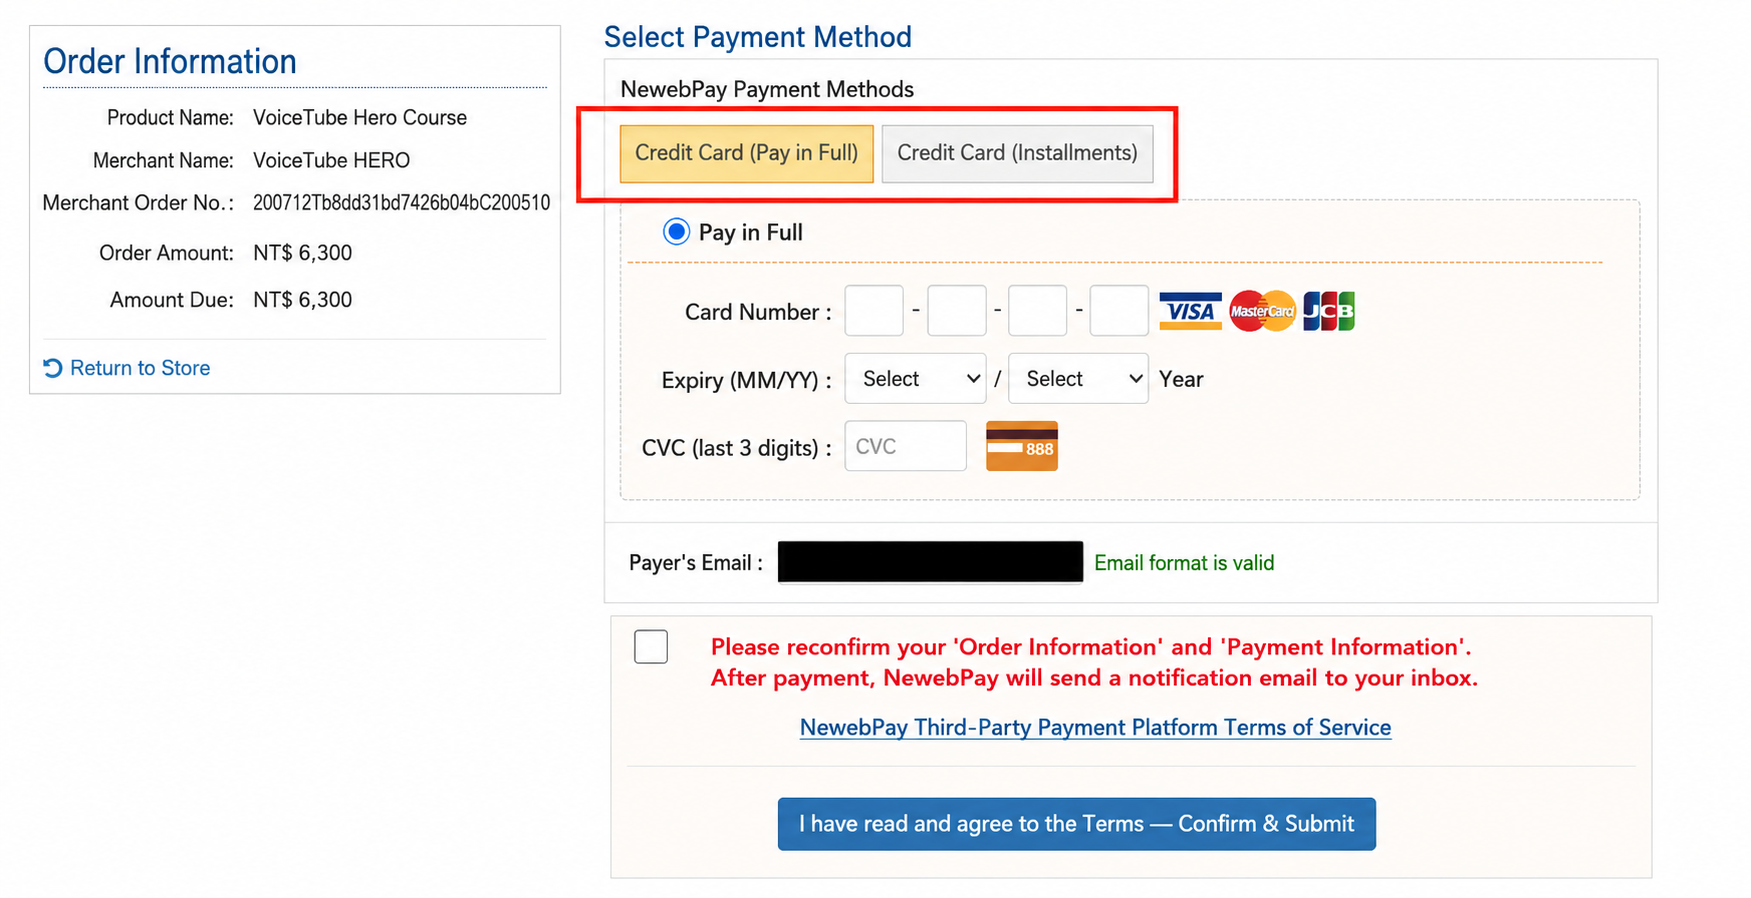This screenshot has width=1751, height=898.
Task: Click Confirm & Submit button
Action: tap(1077, 824)
